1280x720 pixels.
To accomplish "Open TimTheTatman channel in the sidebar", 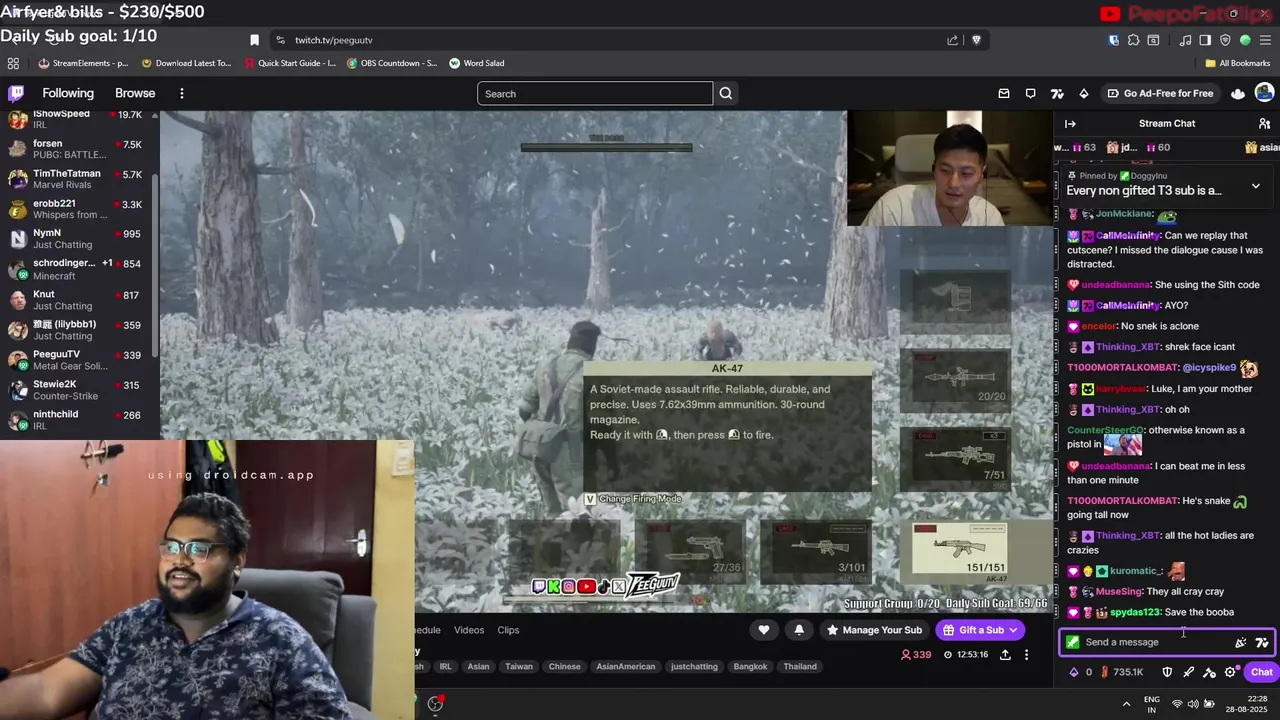I will coord(79,179).
